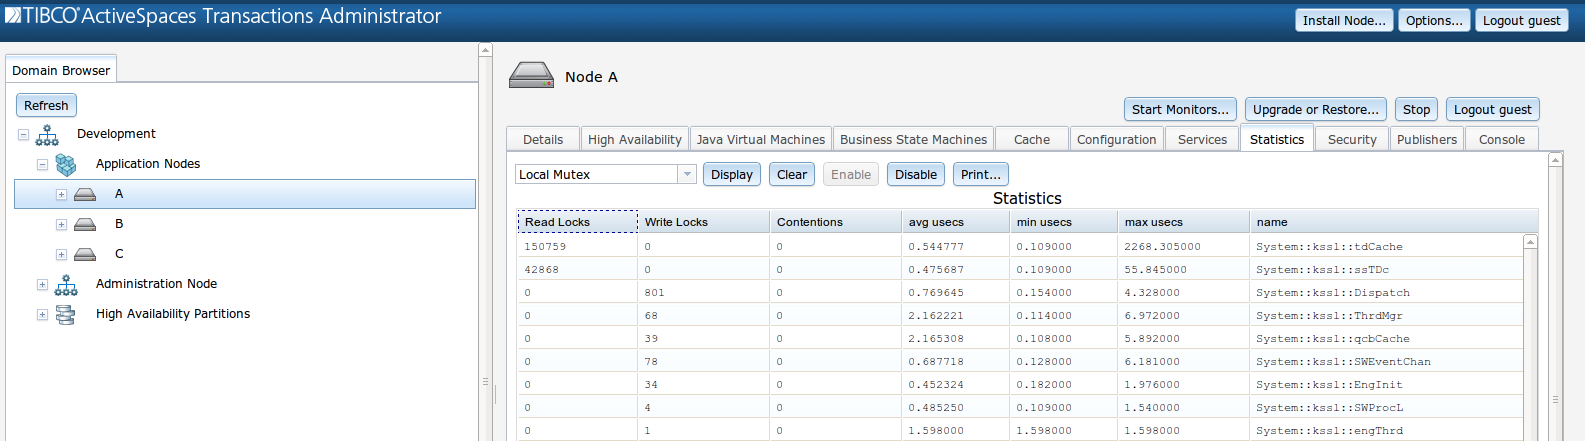Collapse the Development tree node
The width and height of the screenshot is (1585, 441).
[x=23, y=134]
